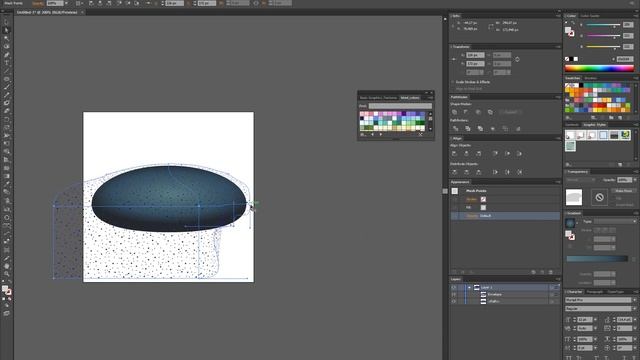Screen dimensions: 640x360
Task: Click the Divide pathfinder icon
Action: pos(456,129)
